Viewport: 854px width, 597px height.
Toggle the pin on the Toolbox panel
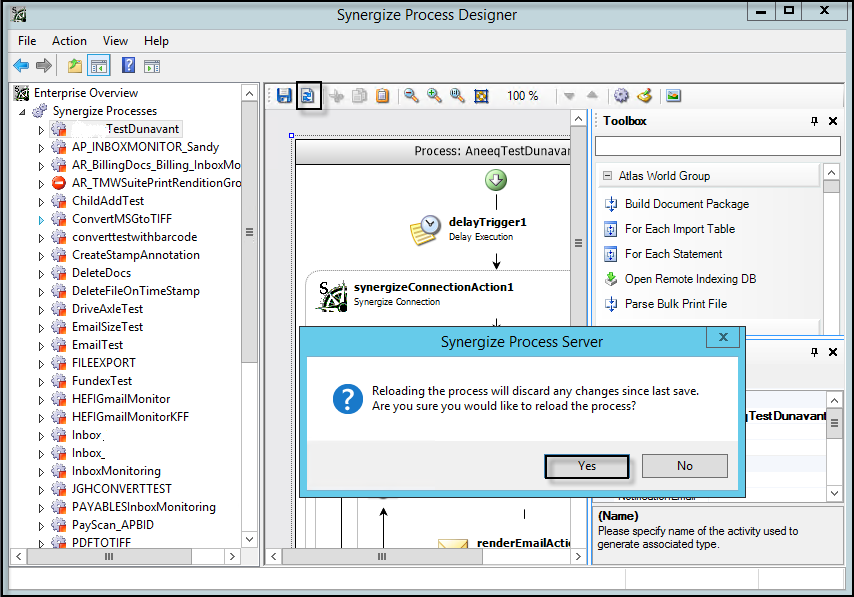click(x=814, y=121)
